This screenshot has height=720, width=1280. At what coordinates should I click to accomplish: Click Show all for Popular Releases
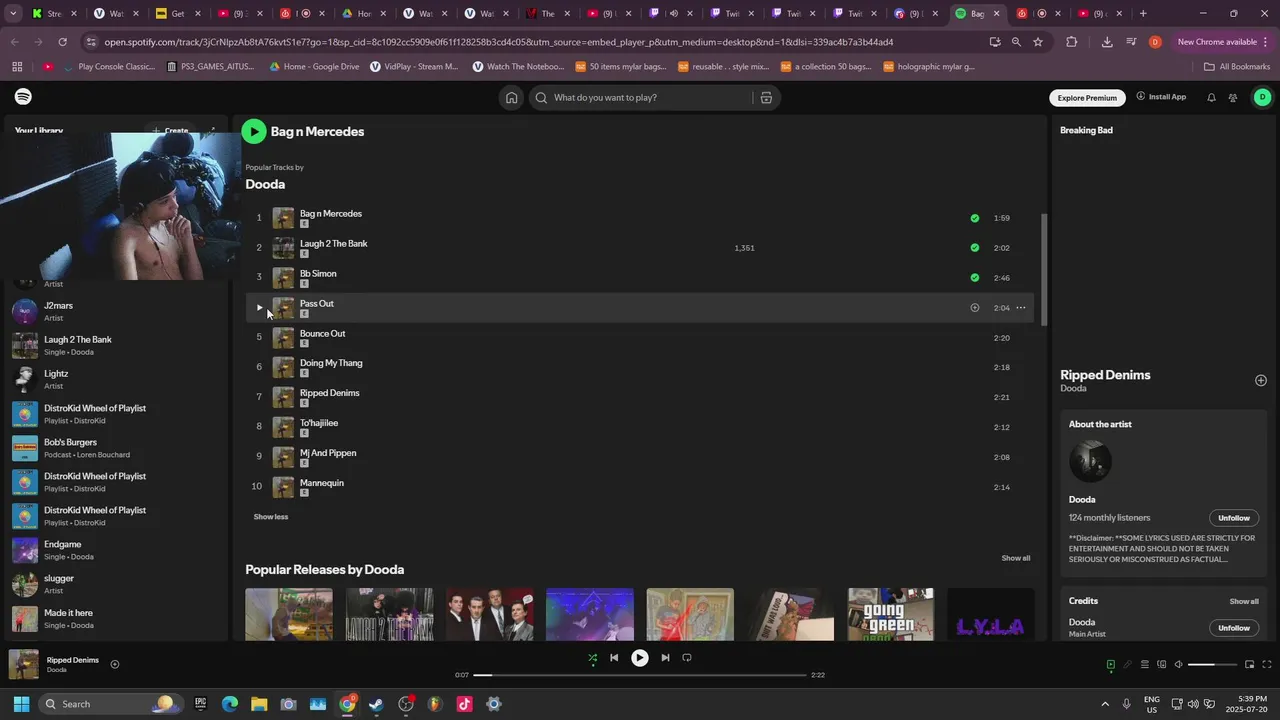point(1016,558)
